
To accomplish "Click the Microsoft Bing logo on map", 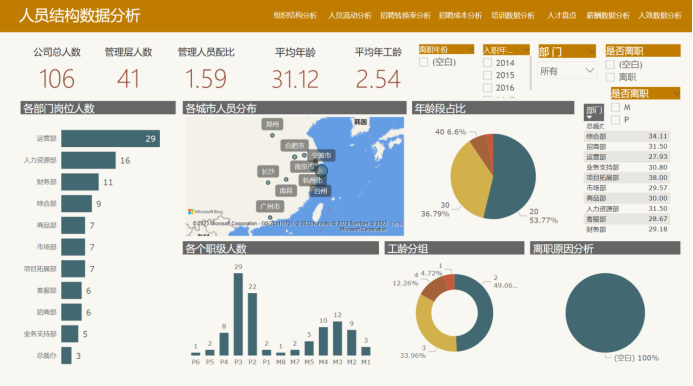I will tap(206, 212).
